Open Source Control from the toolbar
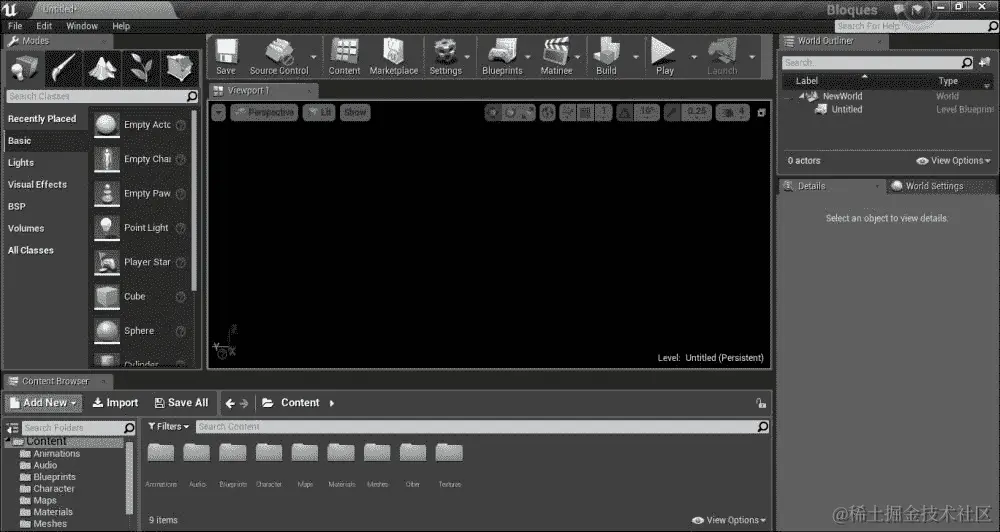This screenshot has width=1000, height=532. 279,57
